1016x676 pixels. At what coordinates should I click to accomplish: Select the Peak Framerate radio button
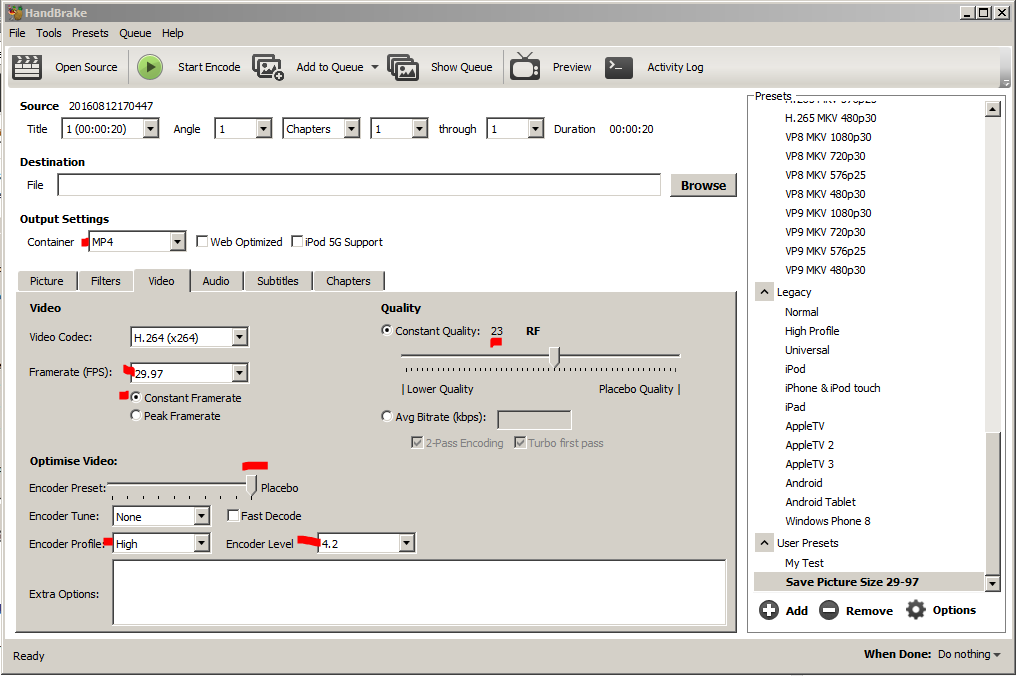(x=135, y=415)
